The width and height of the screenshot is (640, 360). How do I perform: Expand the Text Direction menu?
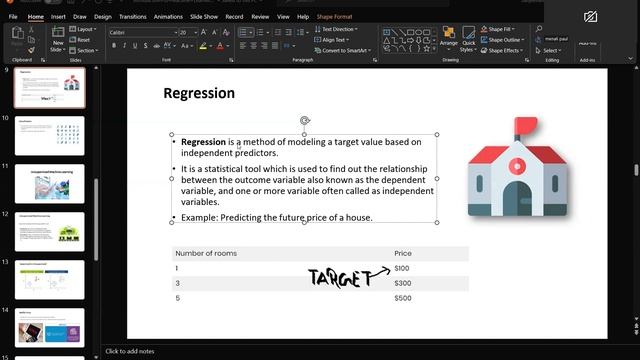[336, 29]
